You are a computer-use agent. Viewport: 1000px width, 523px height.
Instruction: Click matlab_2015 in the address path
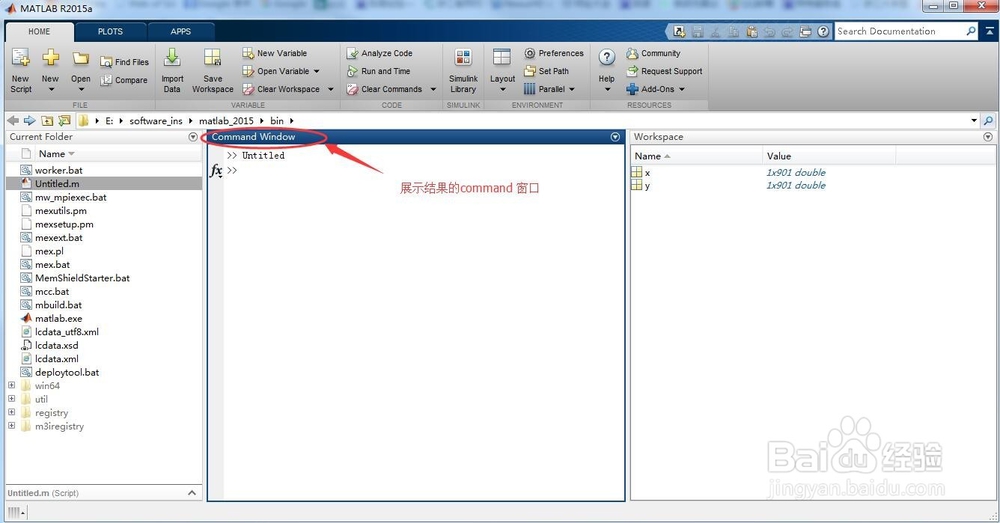[226, 121]
